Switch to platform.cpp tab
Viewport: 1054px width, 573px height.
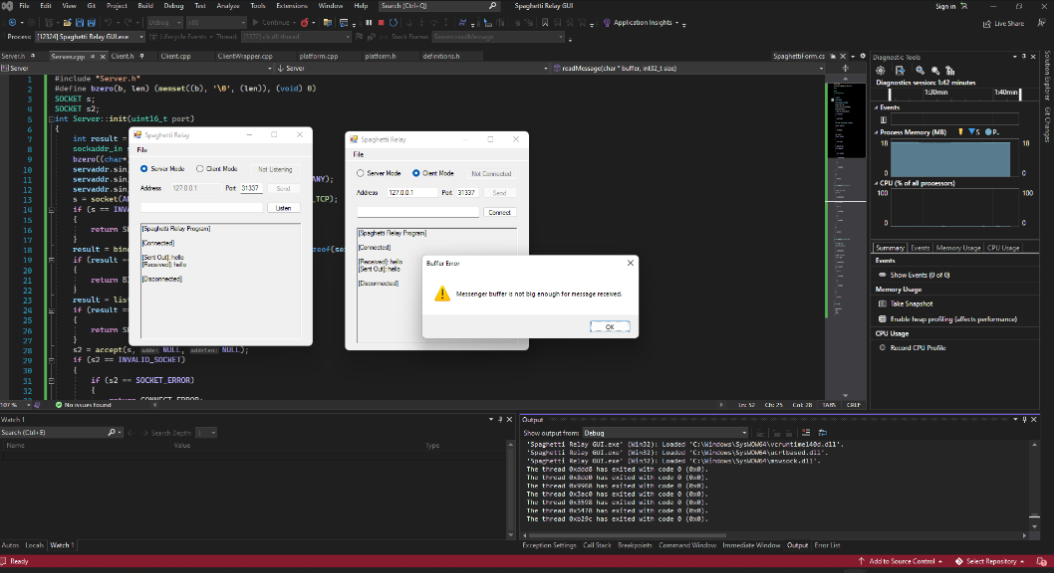pos(319,56)
